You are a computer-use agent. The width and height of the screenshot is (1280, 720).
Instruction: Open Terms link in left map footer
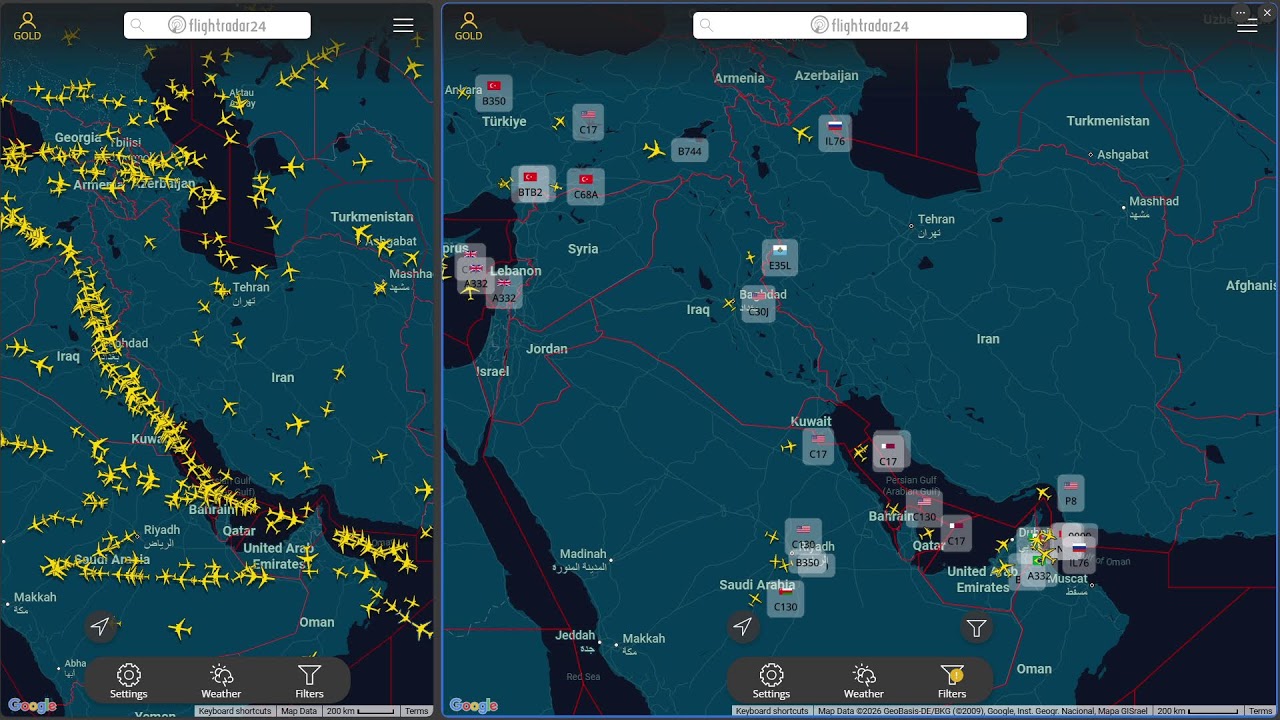(x=417, y=711)
